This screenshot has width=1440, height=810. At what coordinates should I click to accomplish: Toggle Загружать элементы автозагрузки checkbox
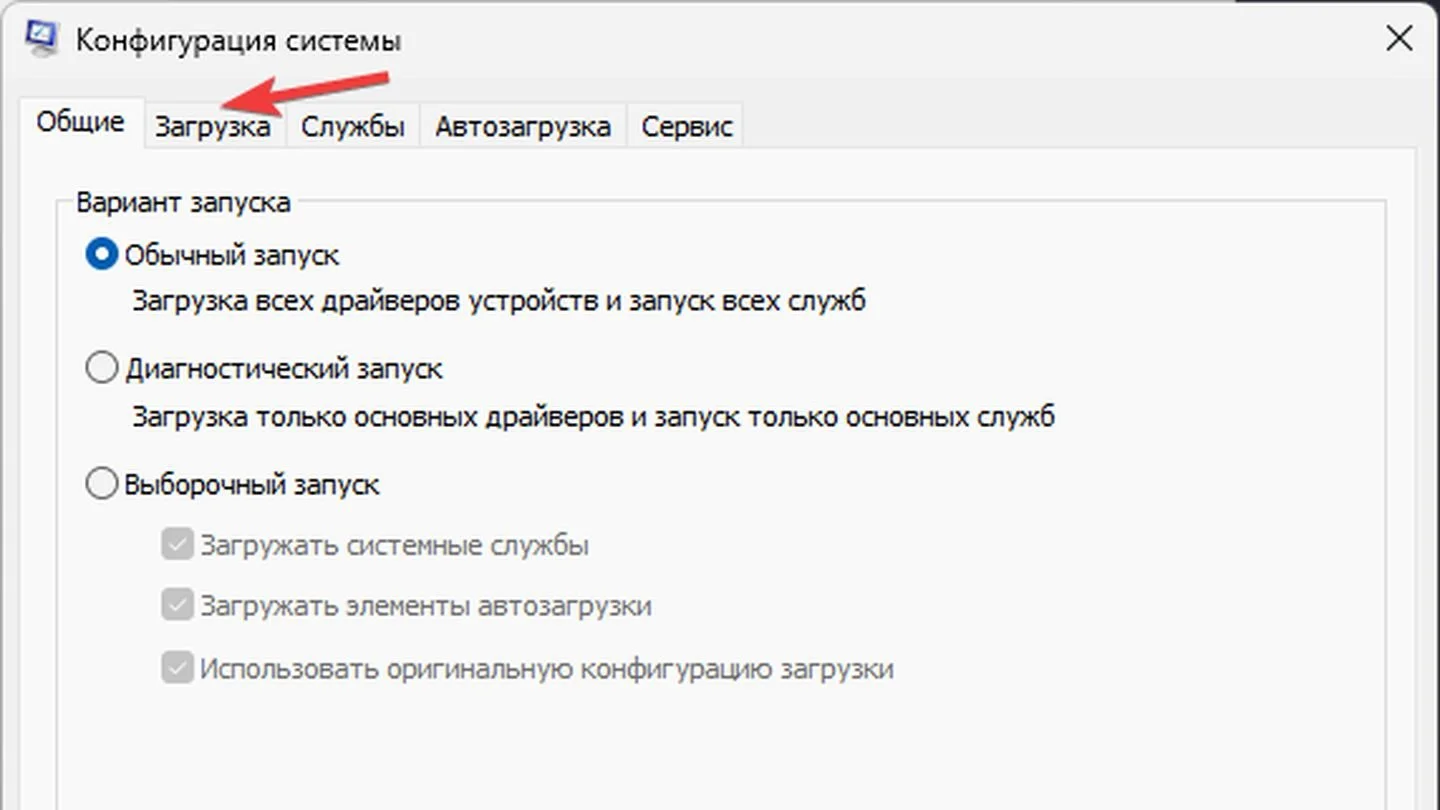click(177, 606)
